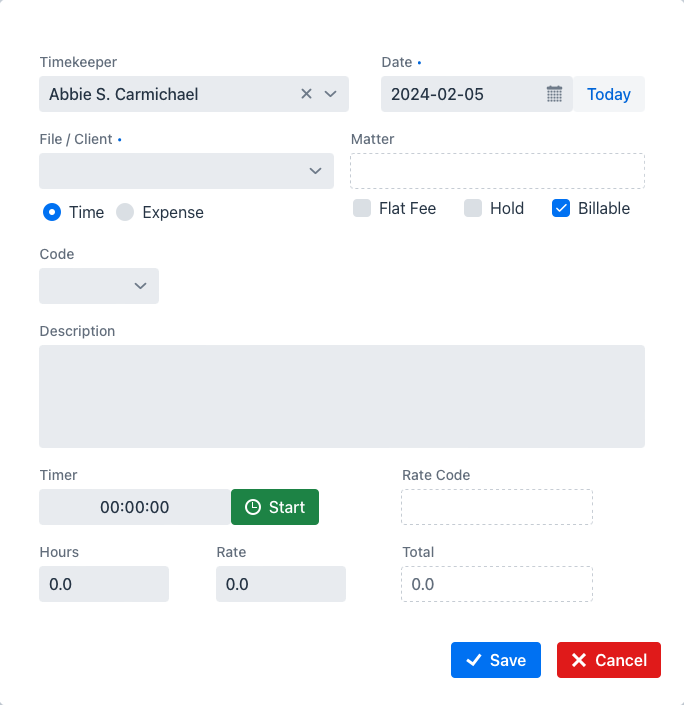Click the Rate Code field
This screenshot has width=684, height=705.
[497, 507]
